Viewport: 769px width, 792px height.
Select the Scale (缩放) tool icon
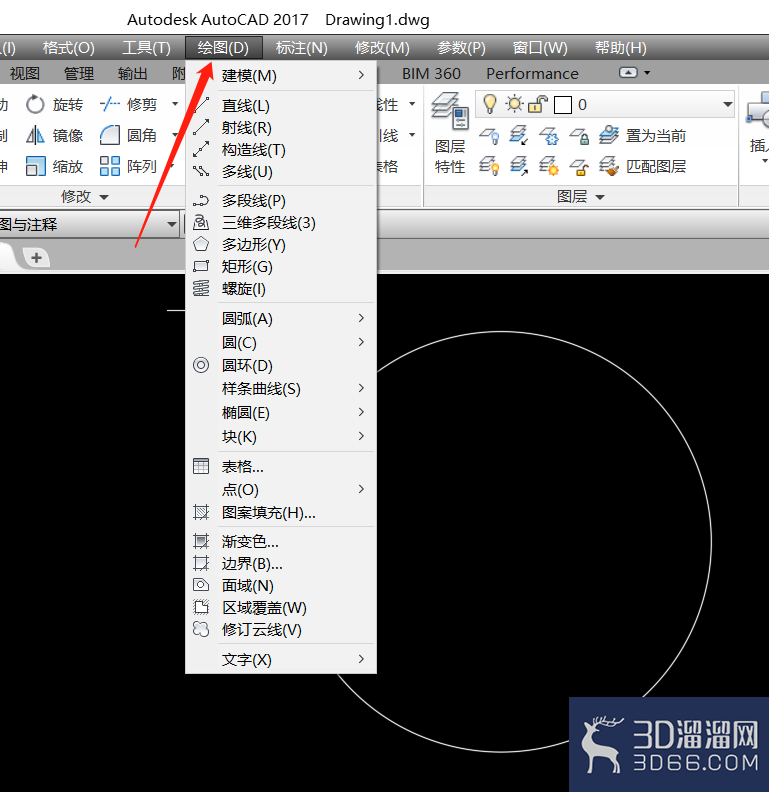[x=35, y=166]
